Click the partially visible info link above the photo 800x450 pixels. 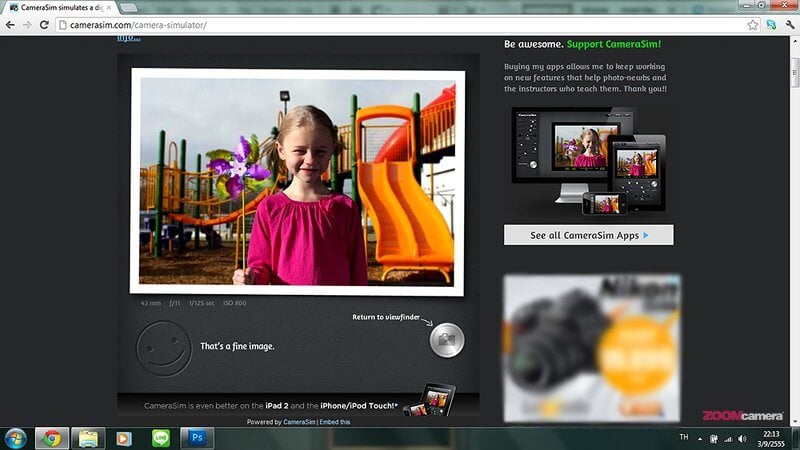(129, 38)
